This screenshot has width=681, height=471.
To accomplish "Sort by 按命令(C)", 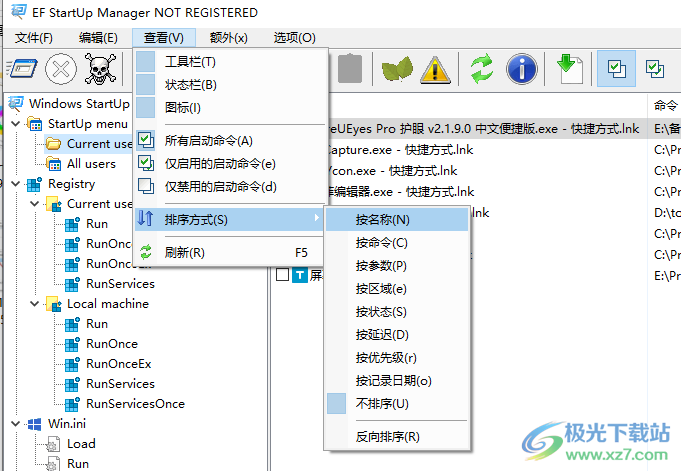I will (397, 243).
